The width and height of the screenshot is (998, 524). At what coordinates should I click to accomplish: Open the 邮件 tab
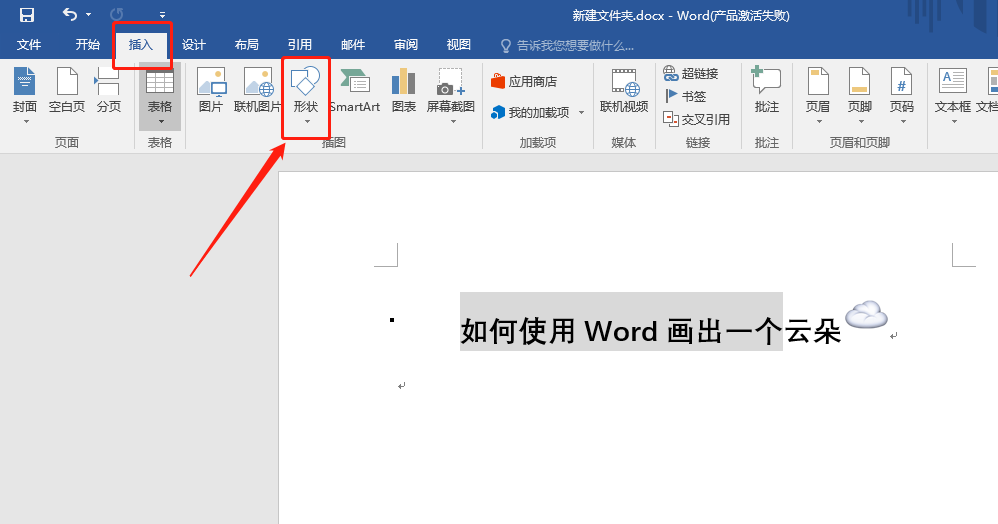353,45
